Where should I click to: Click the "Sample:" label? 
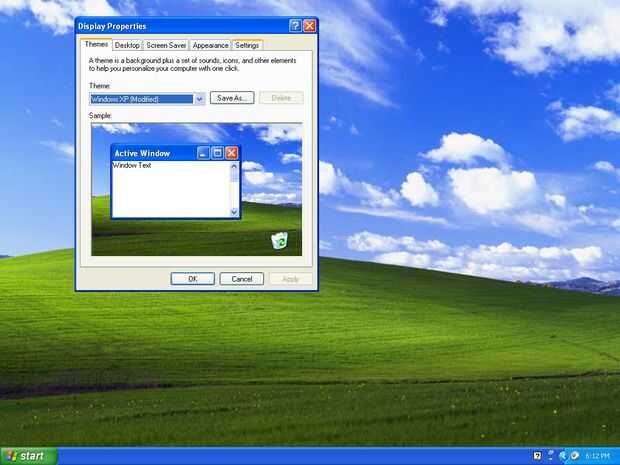click(100, 115)
